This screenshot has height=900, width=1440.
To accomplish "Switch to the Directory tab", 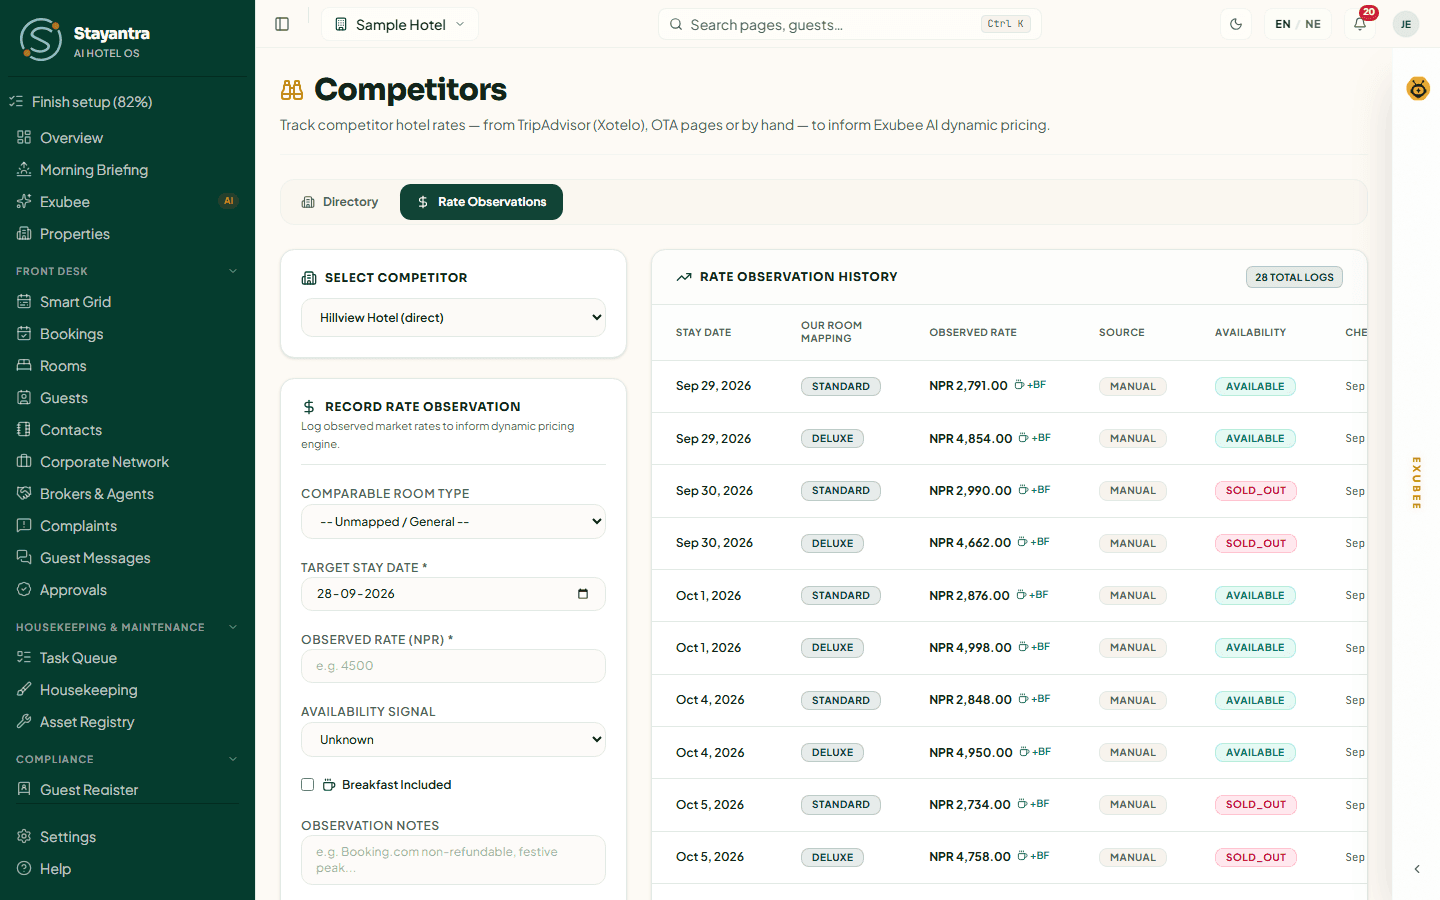I will click(x=340, y=202).
